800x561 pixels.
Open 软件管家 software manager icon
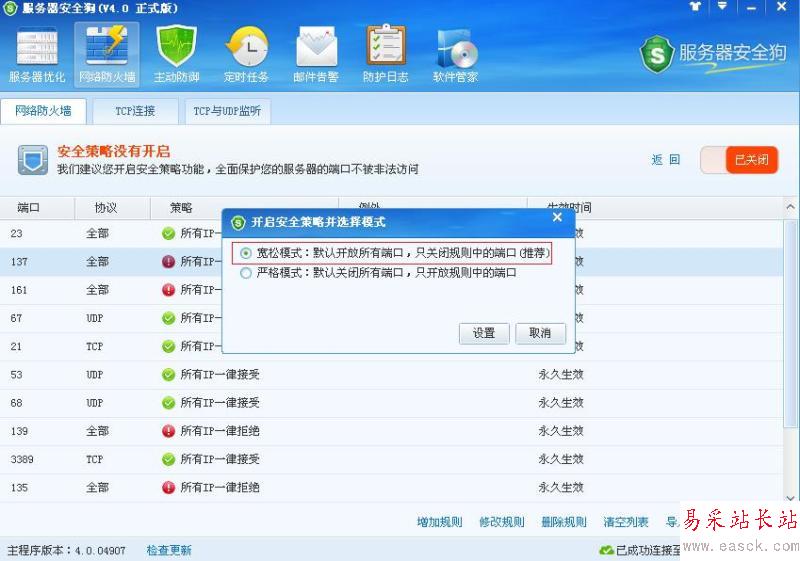(x=455, y=54)
